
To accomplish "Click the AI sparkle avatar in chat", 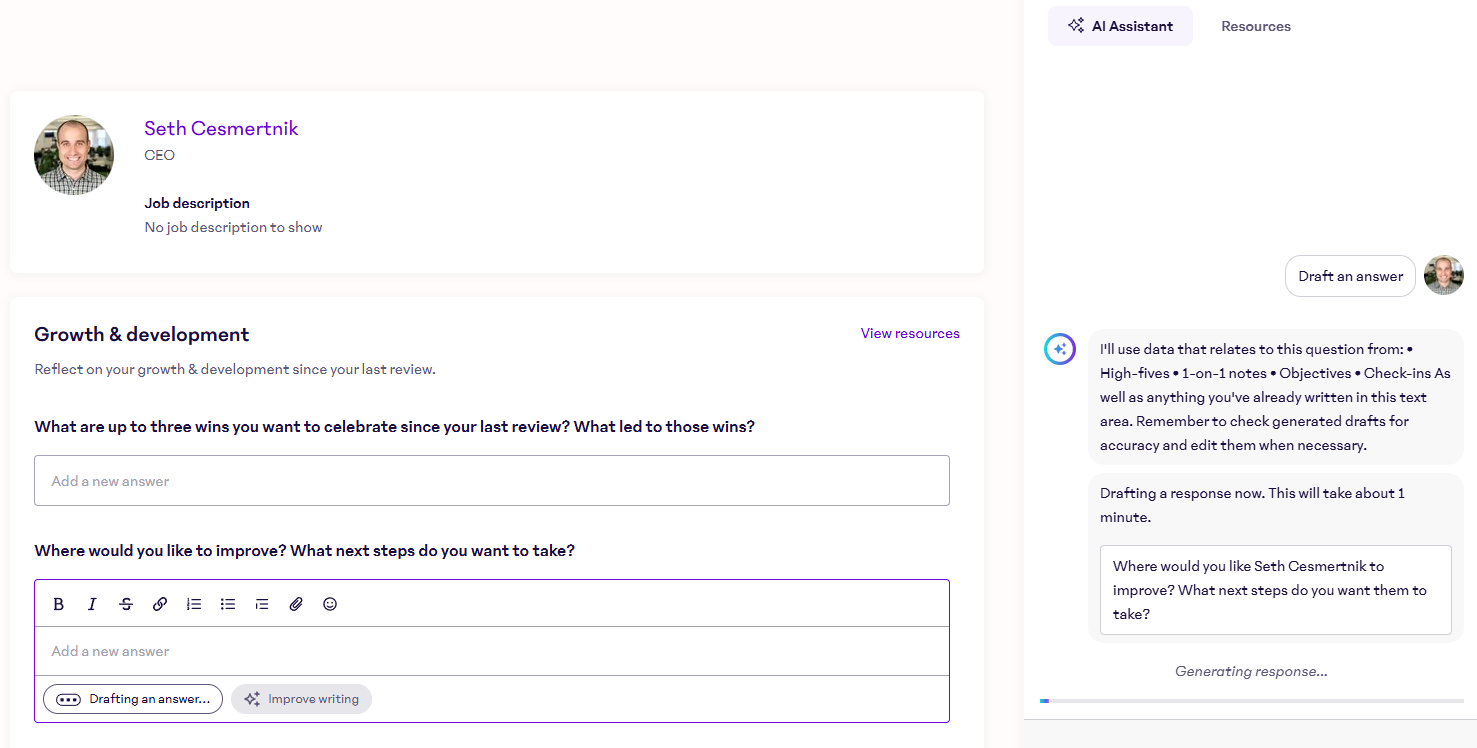I will coord(1060,349).
